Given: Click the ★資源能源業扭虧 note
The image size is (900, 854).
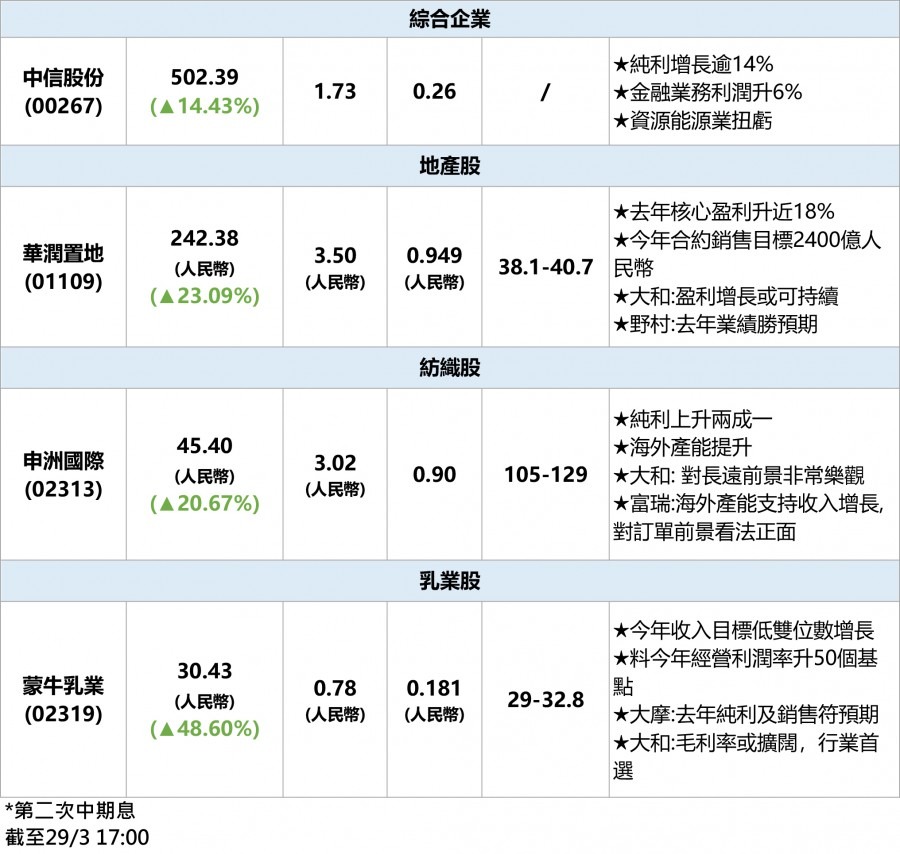Looking at the screenshot, I should coord(692,119).
